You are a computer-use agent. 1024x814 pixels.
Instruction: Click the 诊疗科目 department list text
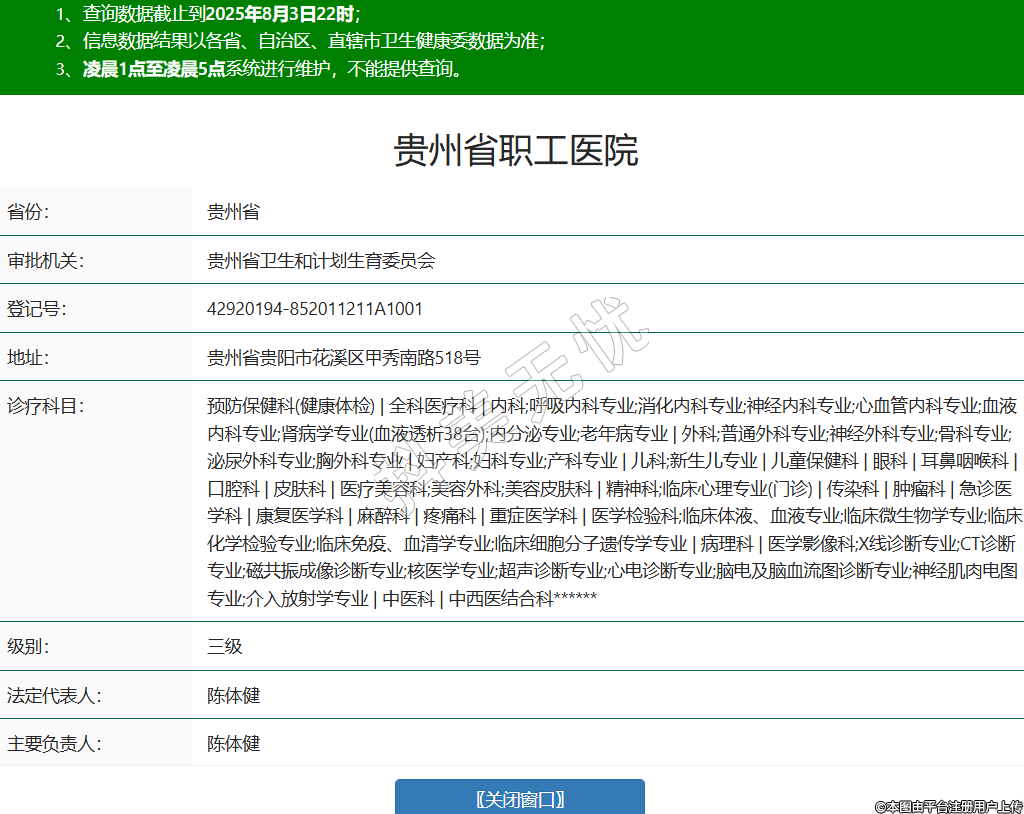(x=610, y=502)
